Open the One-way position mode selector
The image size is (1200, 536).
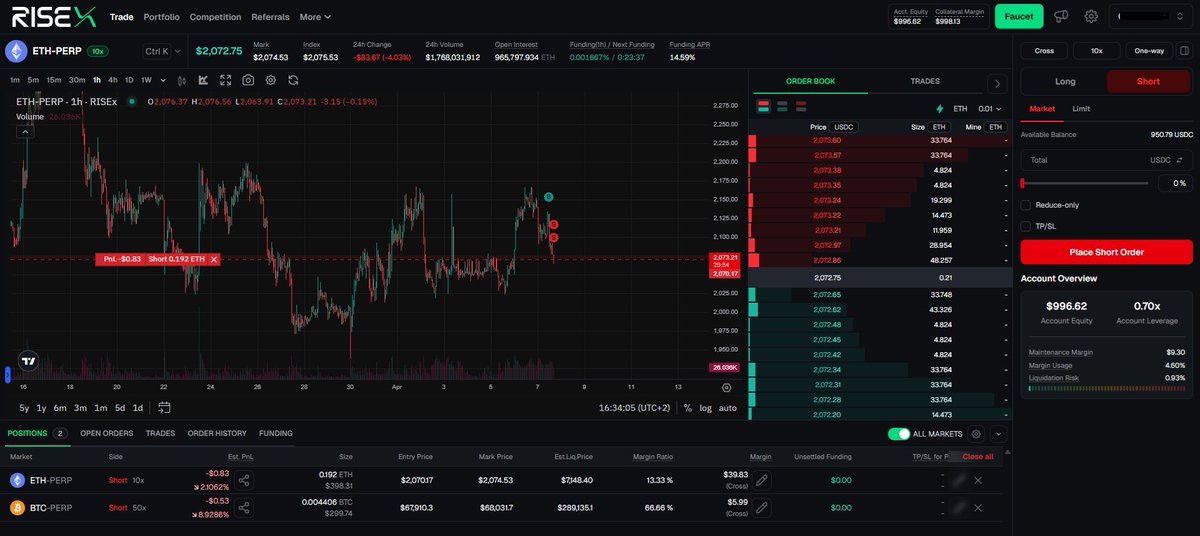(1149, 50)
